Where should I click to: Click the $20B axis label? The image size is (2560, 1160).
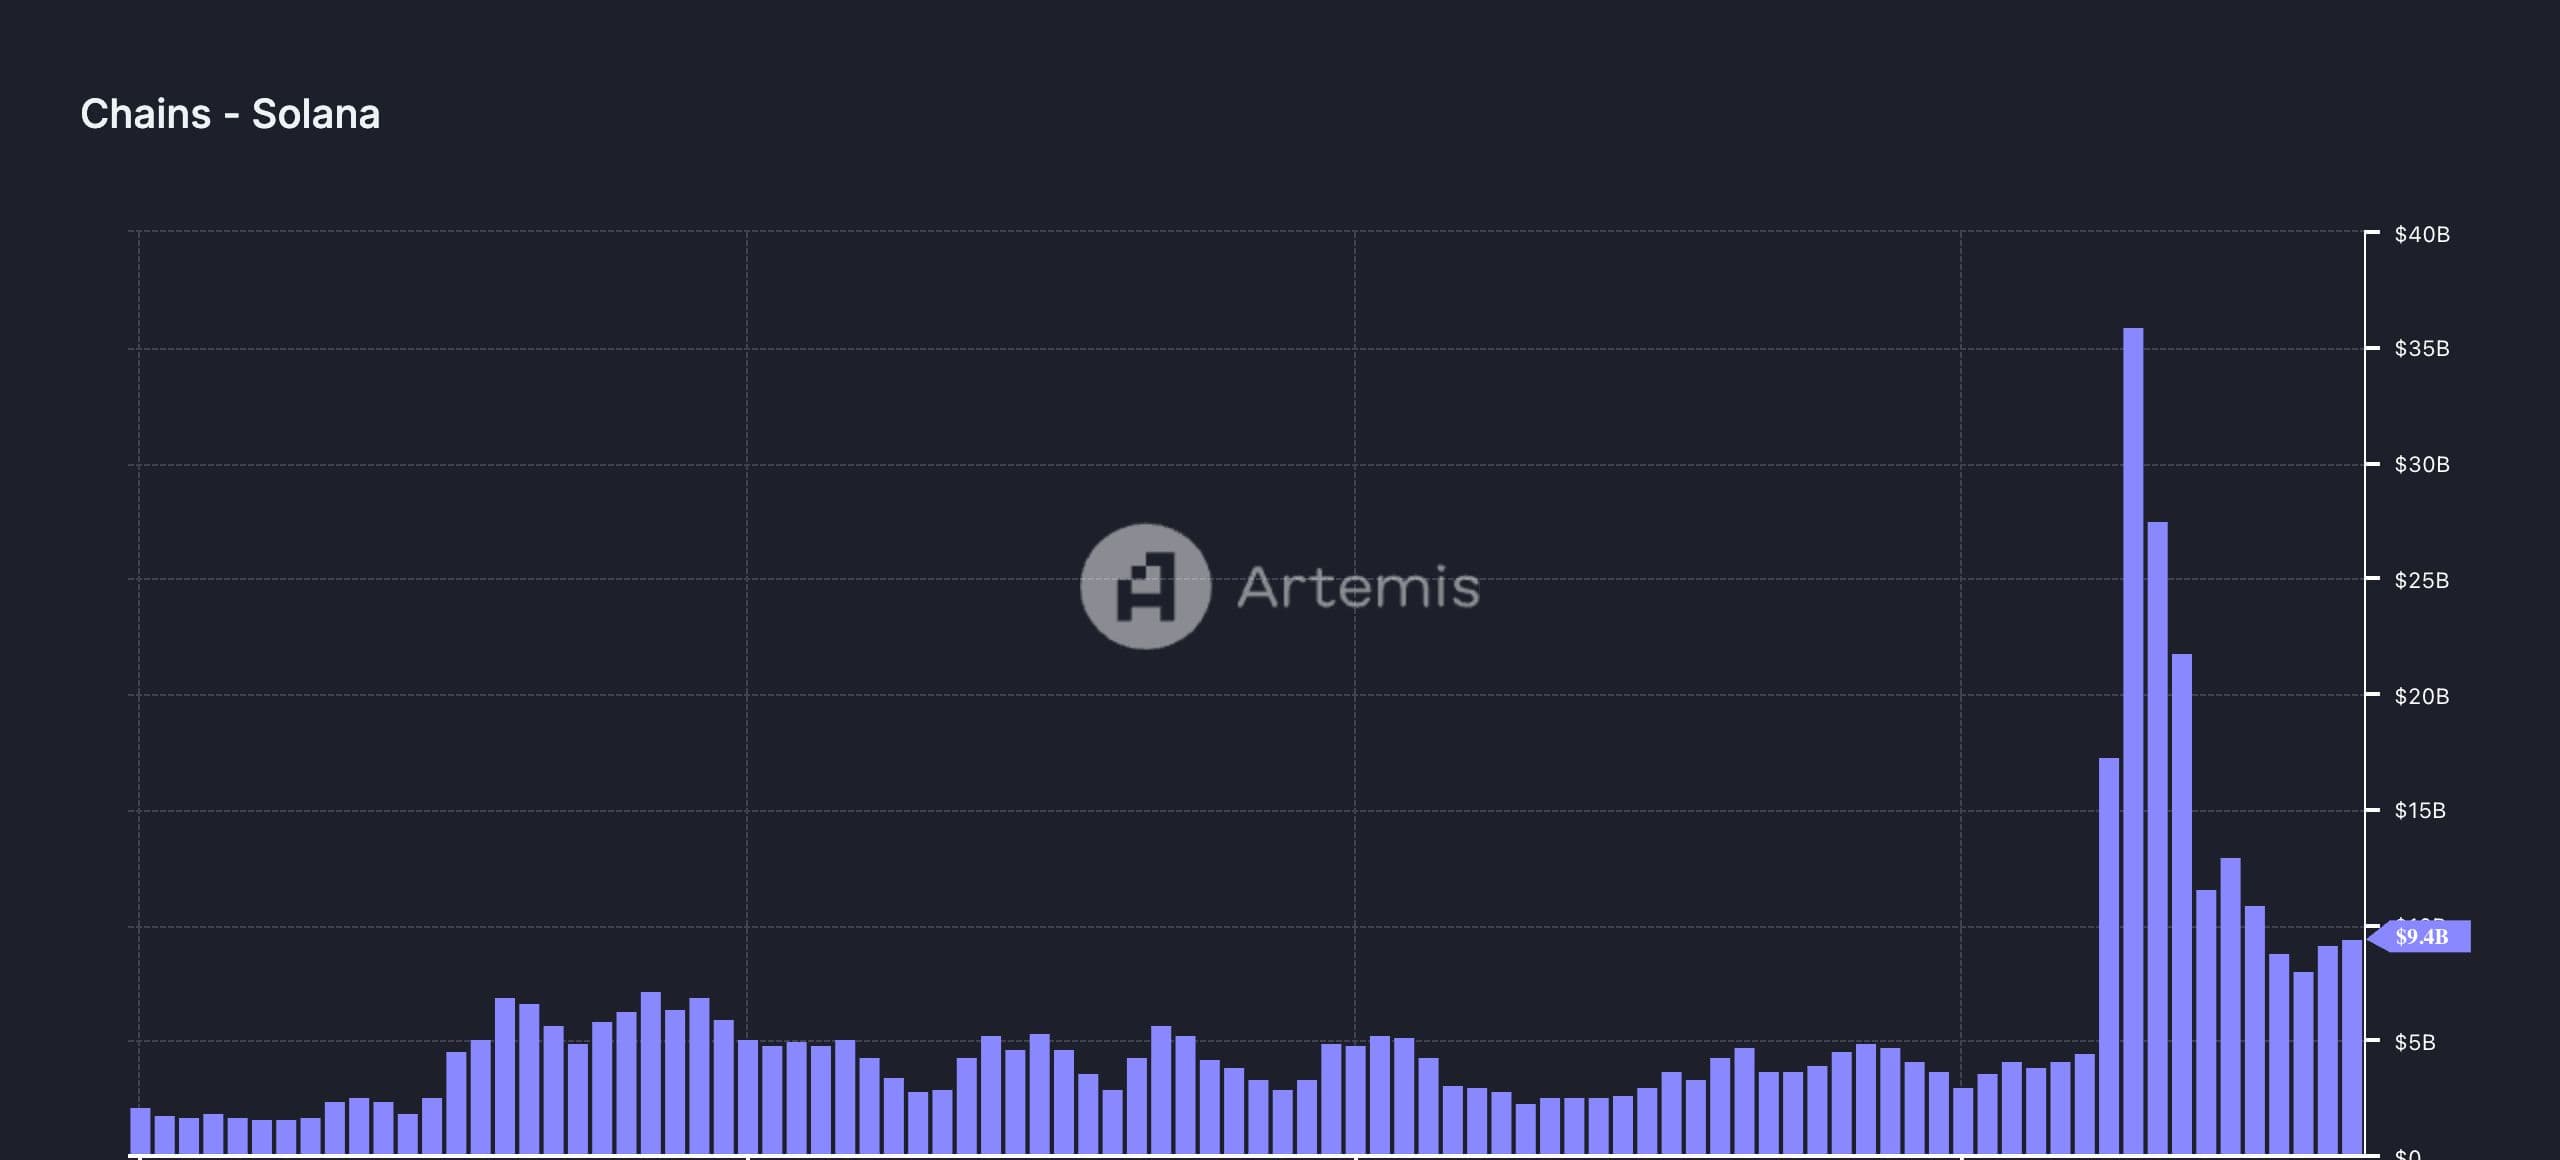pos(2421,696)
